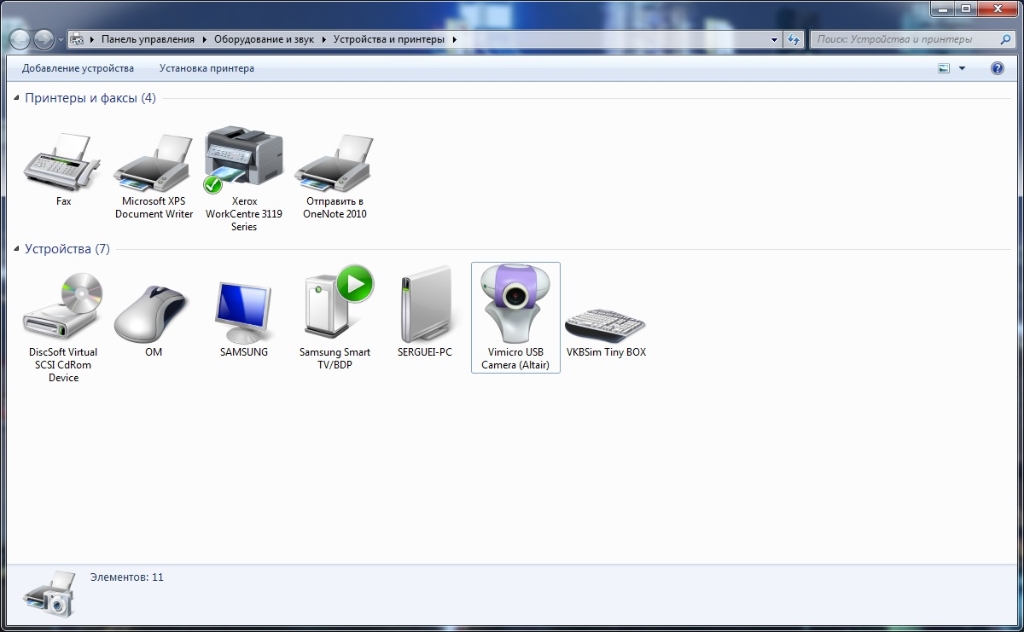1024x632 pixels.
Task: Navigate to Панель управления breadcrumb
Action: point(148,39)
